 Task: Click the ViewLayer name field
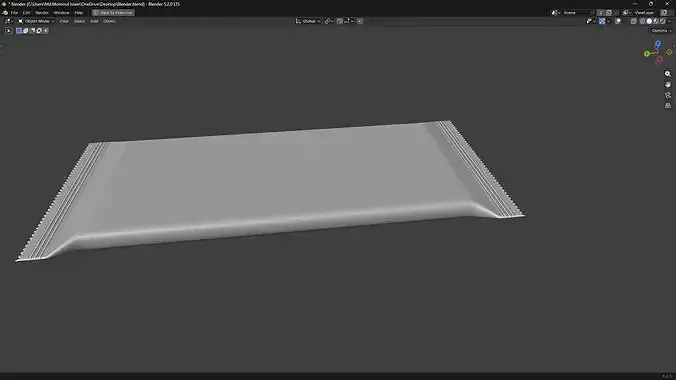click(644, 13)
